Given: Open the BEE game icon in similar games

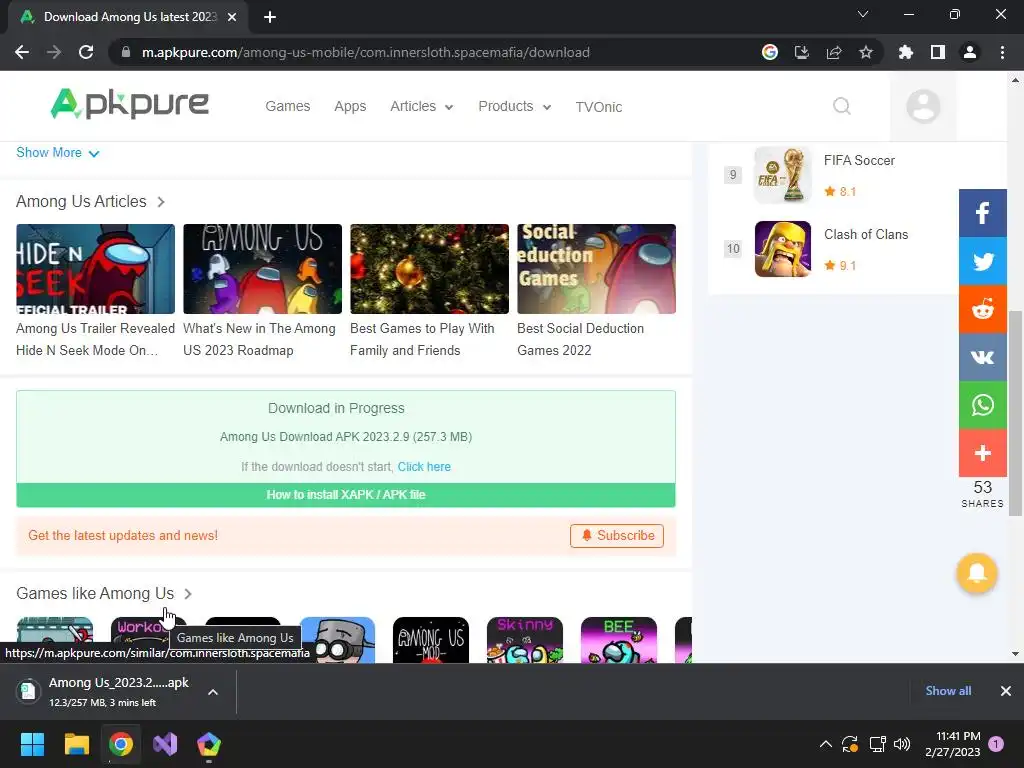Looking at the screenshot, I should [618, 640].
